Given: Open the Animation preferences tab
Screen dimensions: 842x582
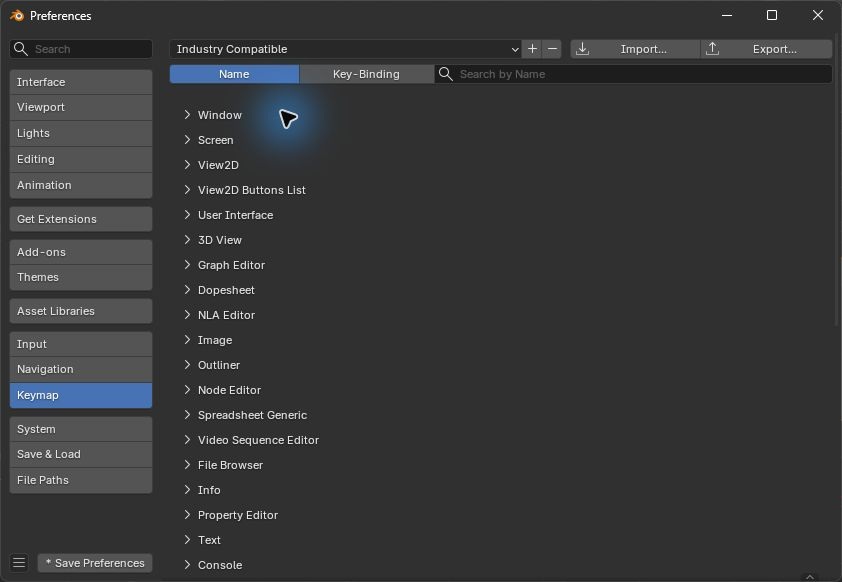Looking at the screenshot, I should point(81,185).
